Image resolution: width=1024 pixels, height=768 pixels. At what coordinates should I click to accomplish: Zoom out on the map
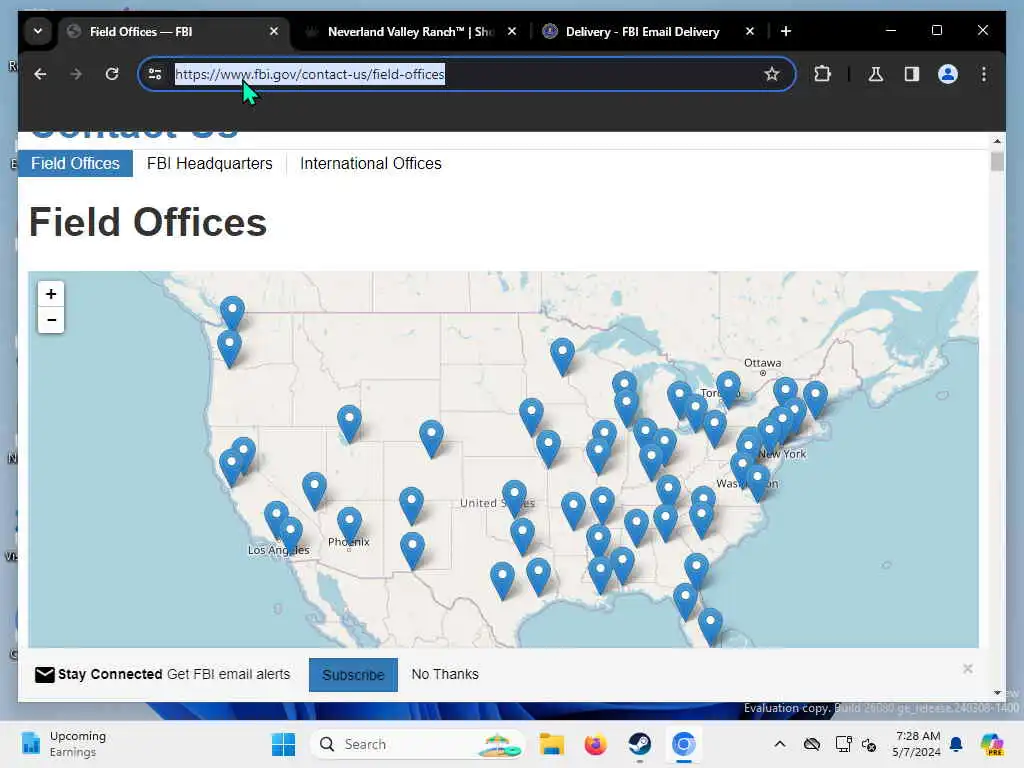pos(51,320)
